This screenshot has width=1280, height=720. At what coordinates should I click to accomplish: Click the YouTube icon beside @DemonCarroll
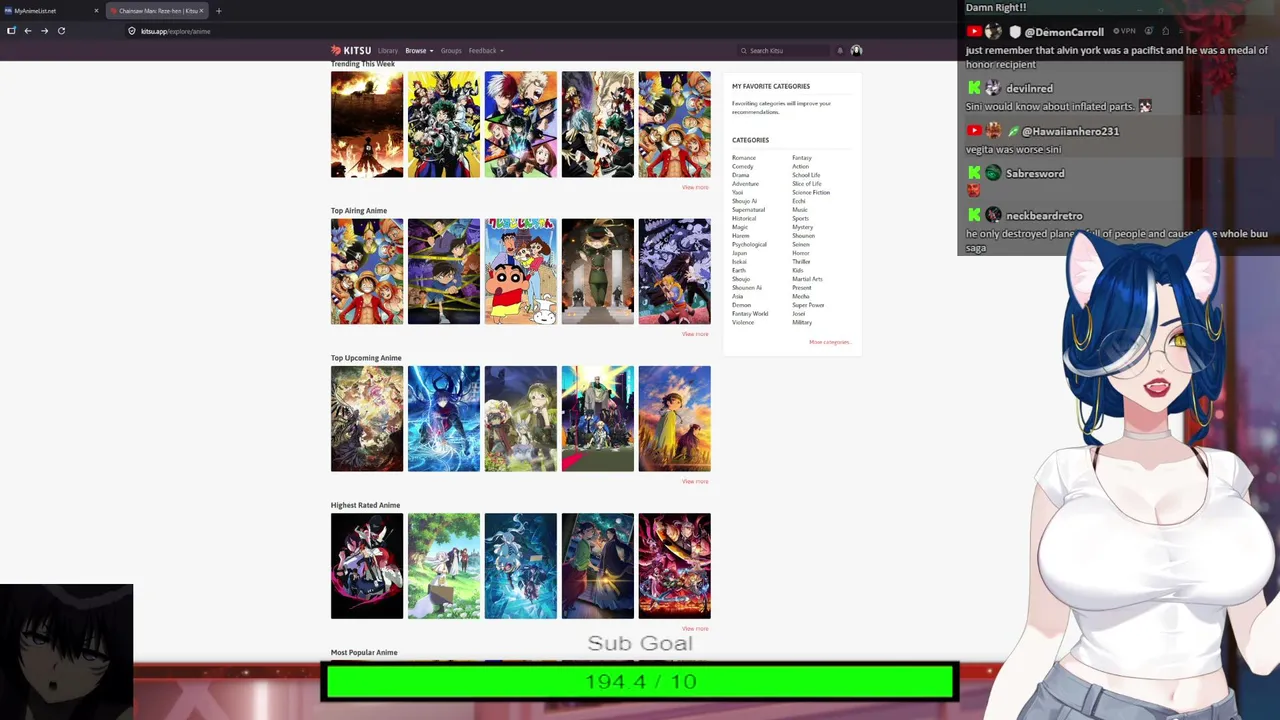[x=974, y=32]
